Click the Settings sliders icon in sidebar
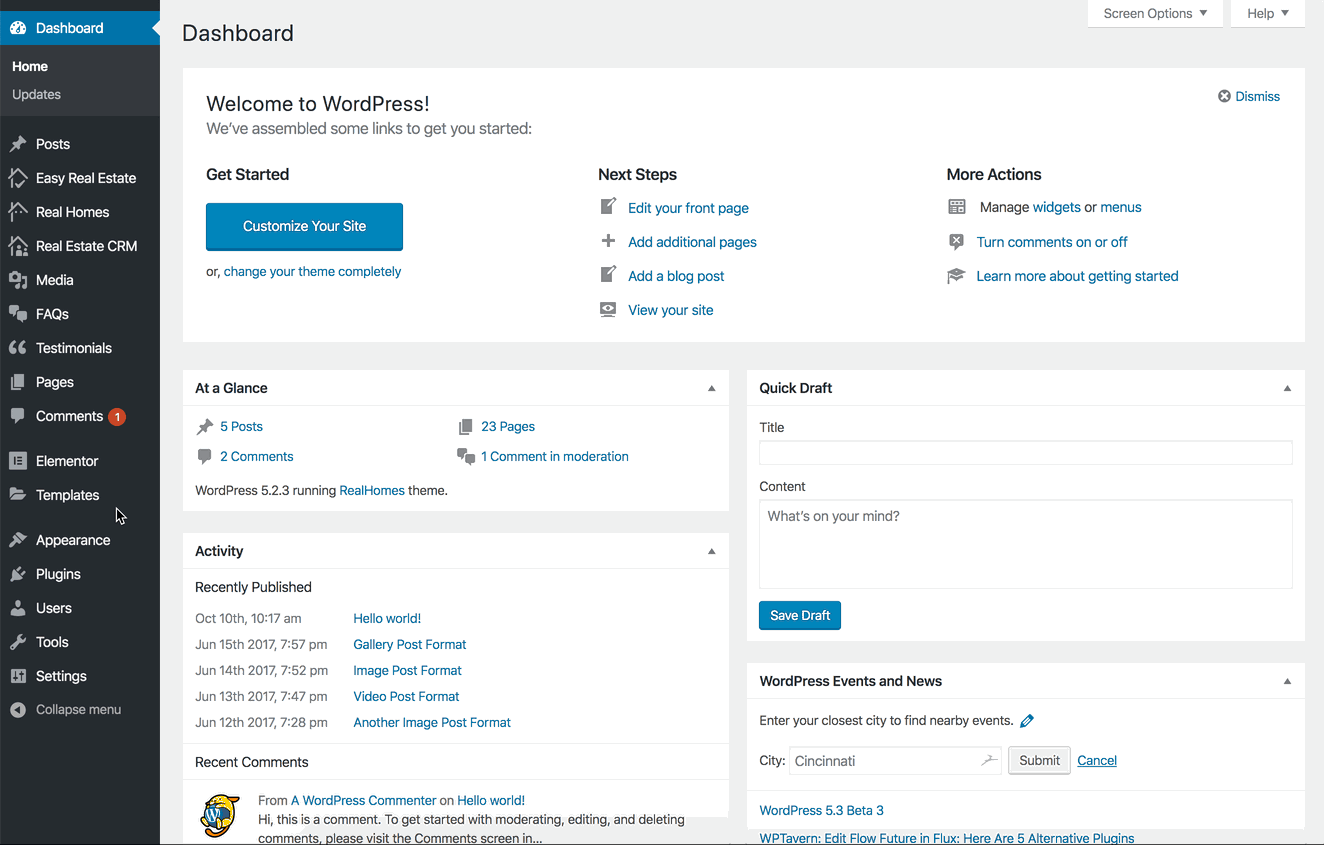The height and width of the screenshot is (845, 1324). (18, 676)
